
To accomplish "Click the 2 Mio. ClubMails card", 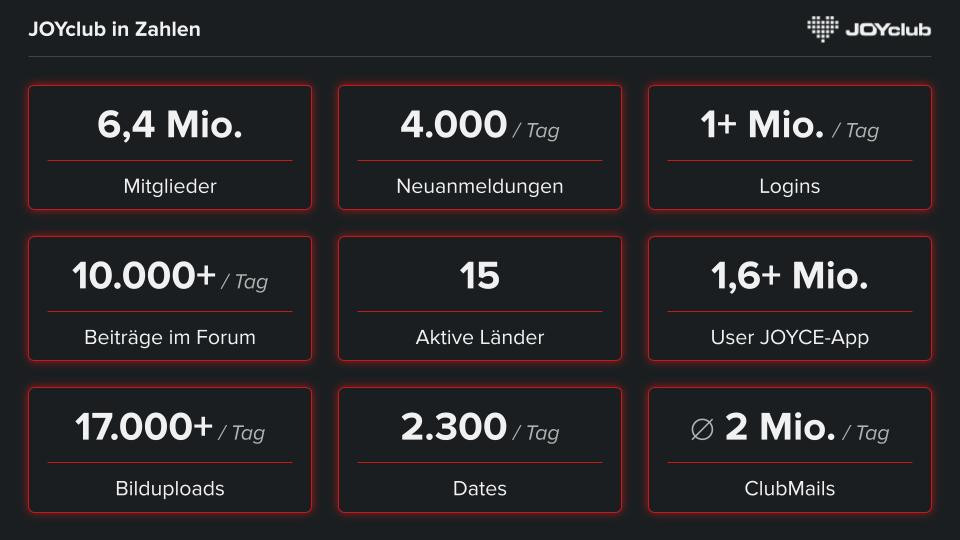I will (790, 450).
